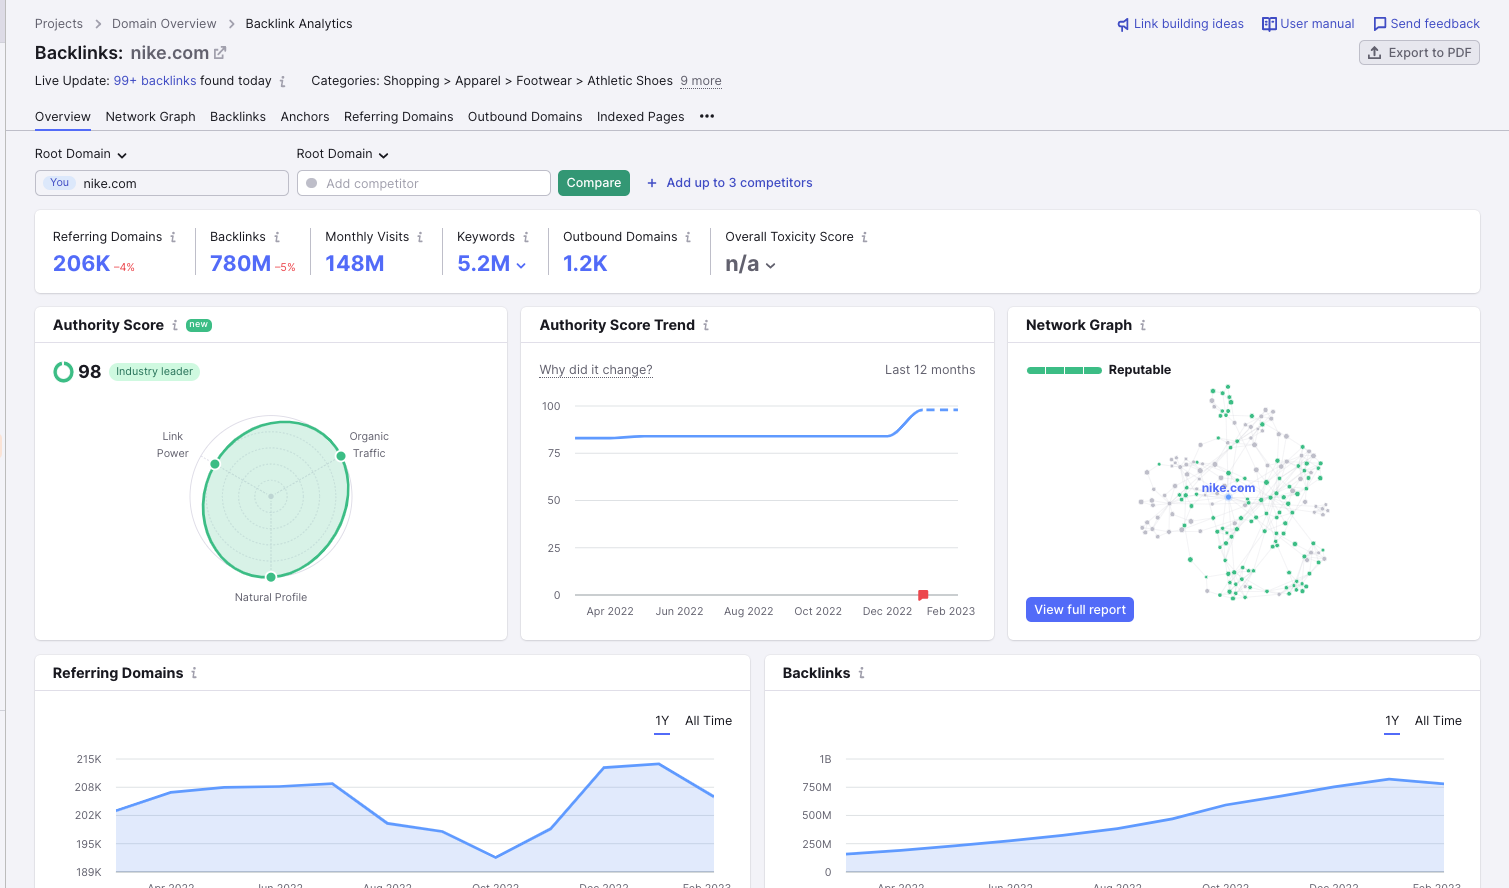Viewport: 1509px width, 888px height.
Task: Show Referring Domains metric info icon
Action: (173, 237)
